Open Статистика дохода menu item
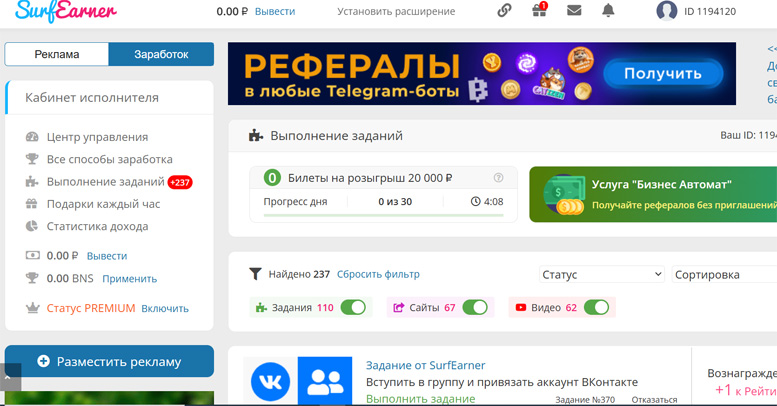The image size is (777, 406). [97, 226]
